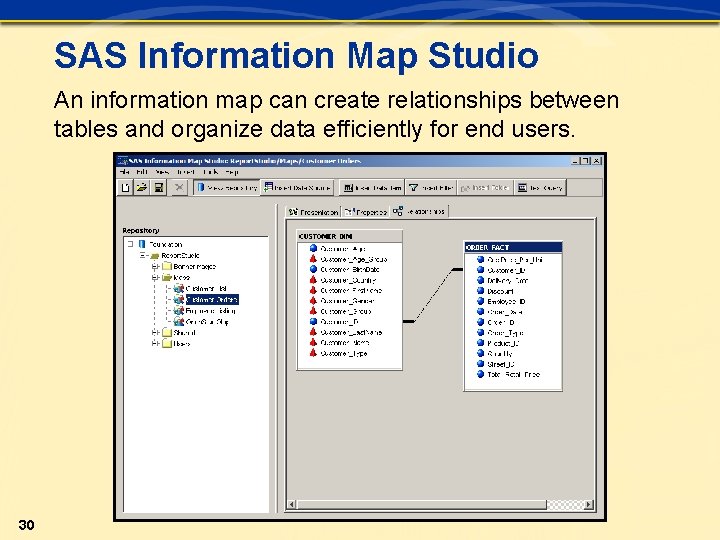Collapse the Foundation repository node
Screen dimensions: 720x540
pos(130,244)
